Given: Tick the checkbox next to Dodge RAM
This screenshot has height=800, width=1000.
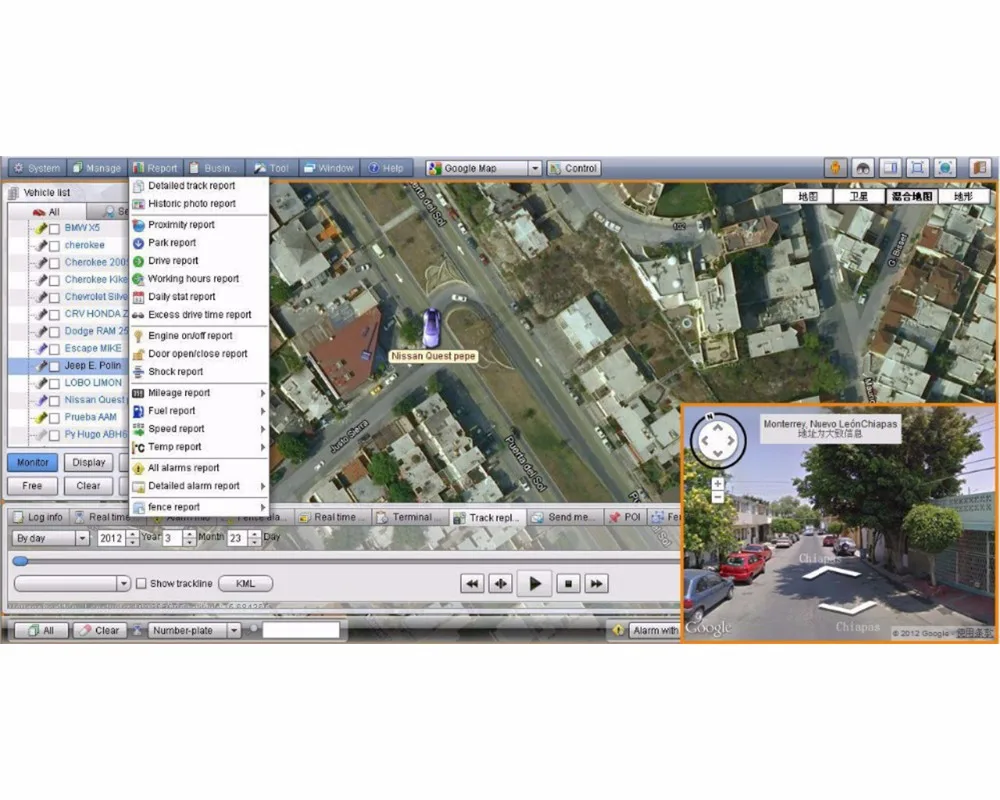Looking at the screenshot, I should click(x=52, y=331).
